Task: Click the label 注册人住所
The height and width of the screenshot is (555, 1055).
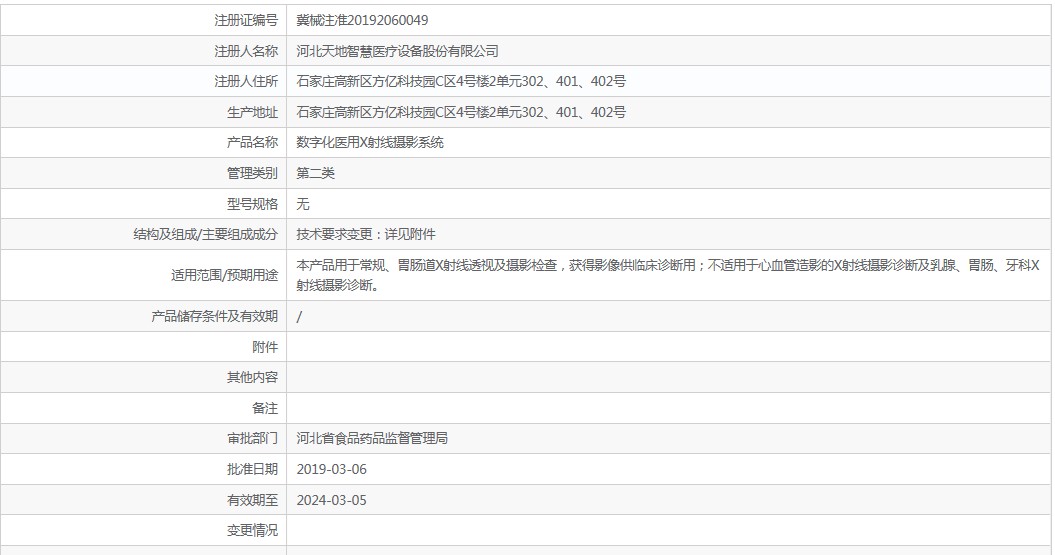Action: click(x=246, y=81)
